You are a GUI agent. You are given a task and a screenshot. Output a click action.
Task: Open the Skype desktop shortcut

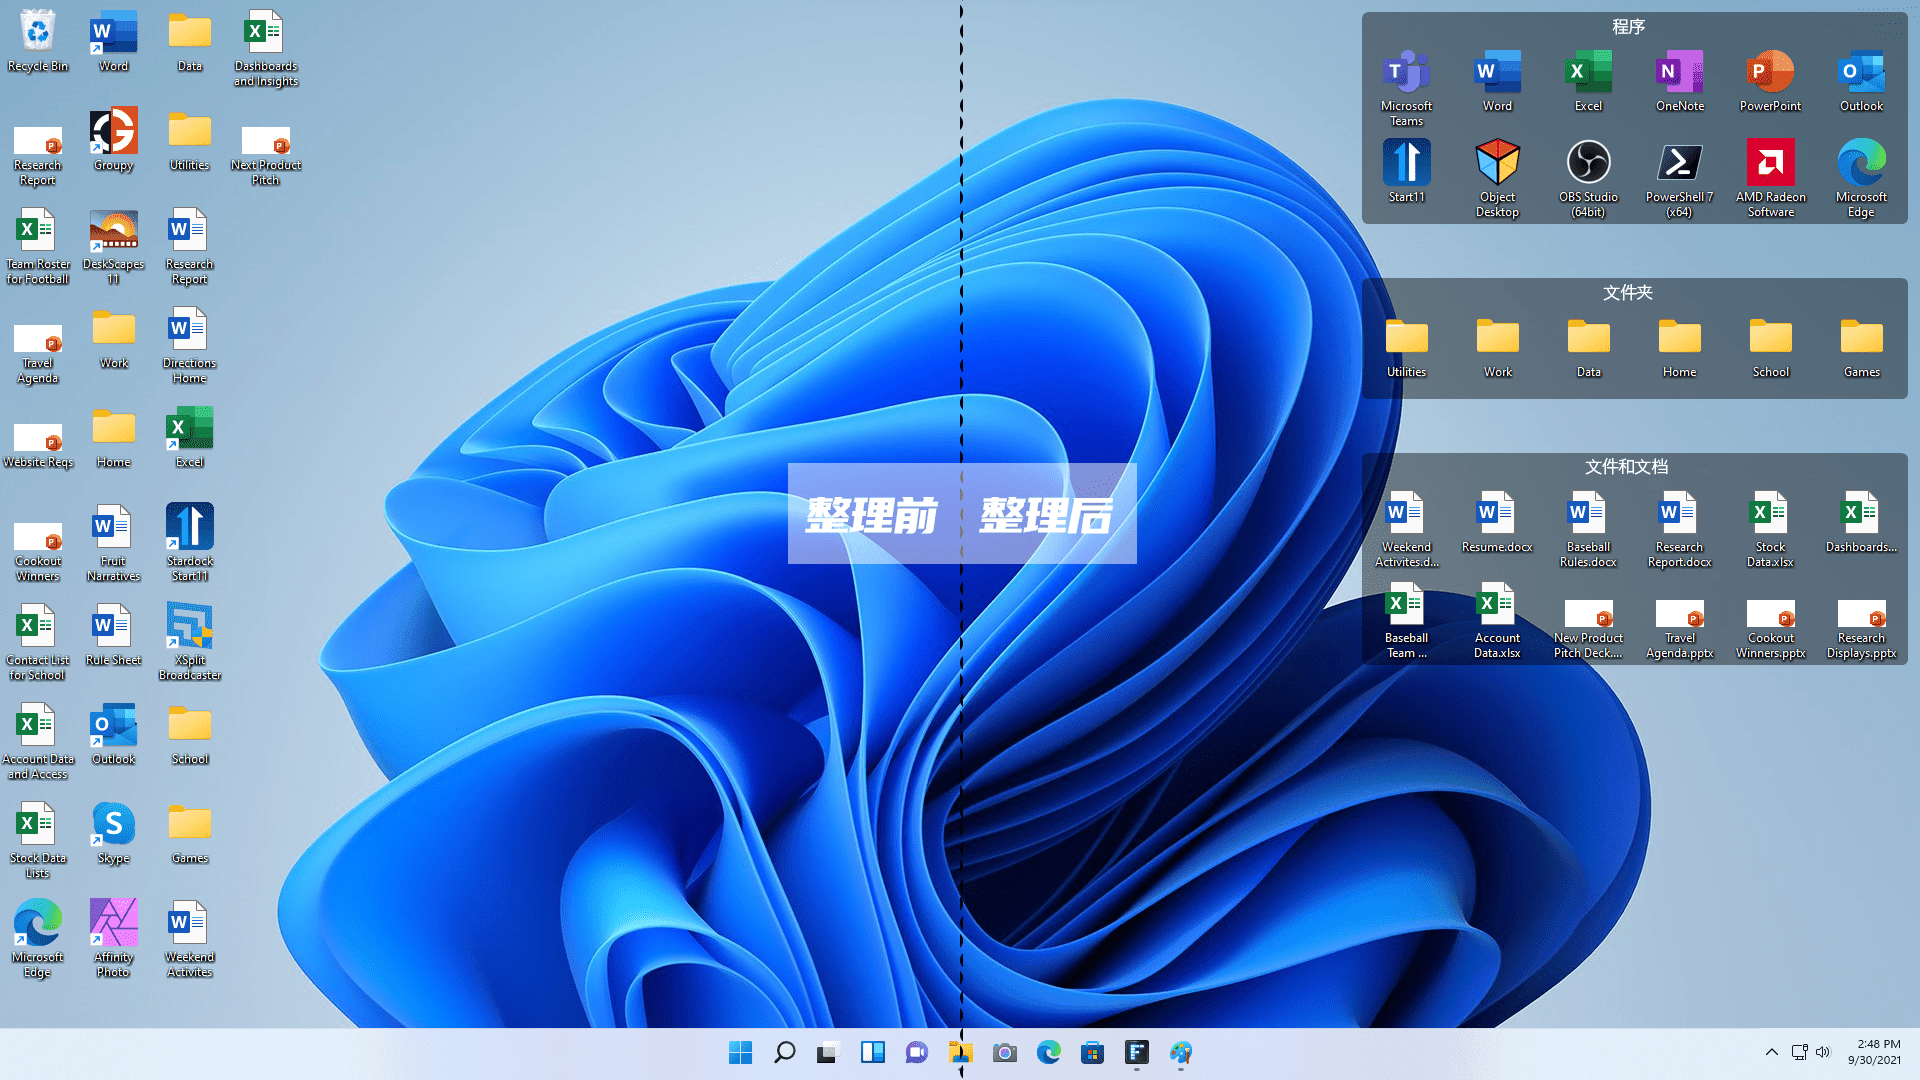(x=113, y=824)
